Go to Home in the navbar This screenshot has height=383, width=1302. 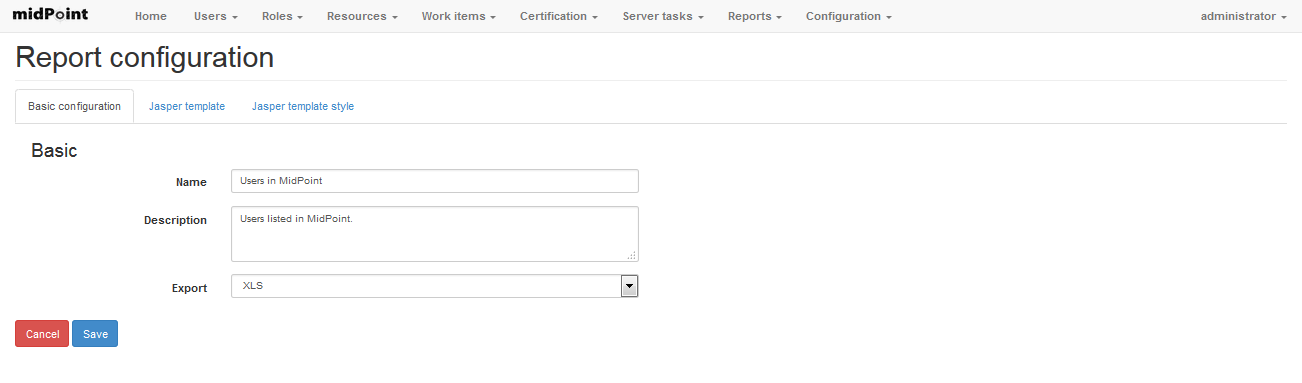pos(151,16)
